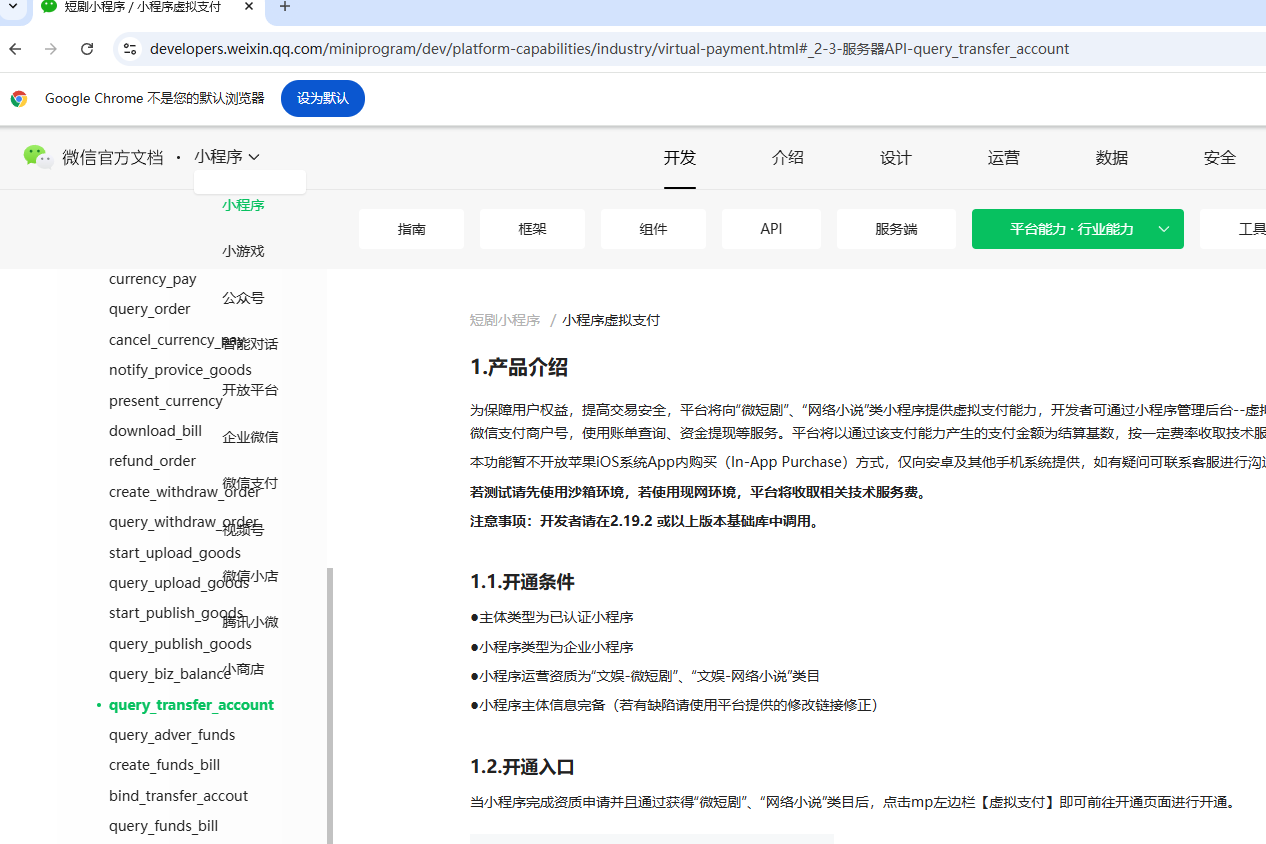Image resolution: width=1266 pixels, height=844 pixels.
Task: Click the 1.产品介绍 heading
Action: 519,367
